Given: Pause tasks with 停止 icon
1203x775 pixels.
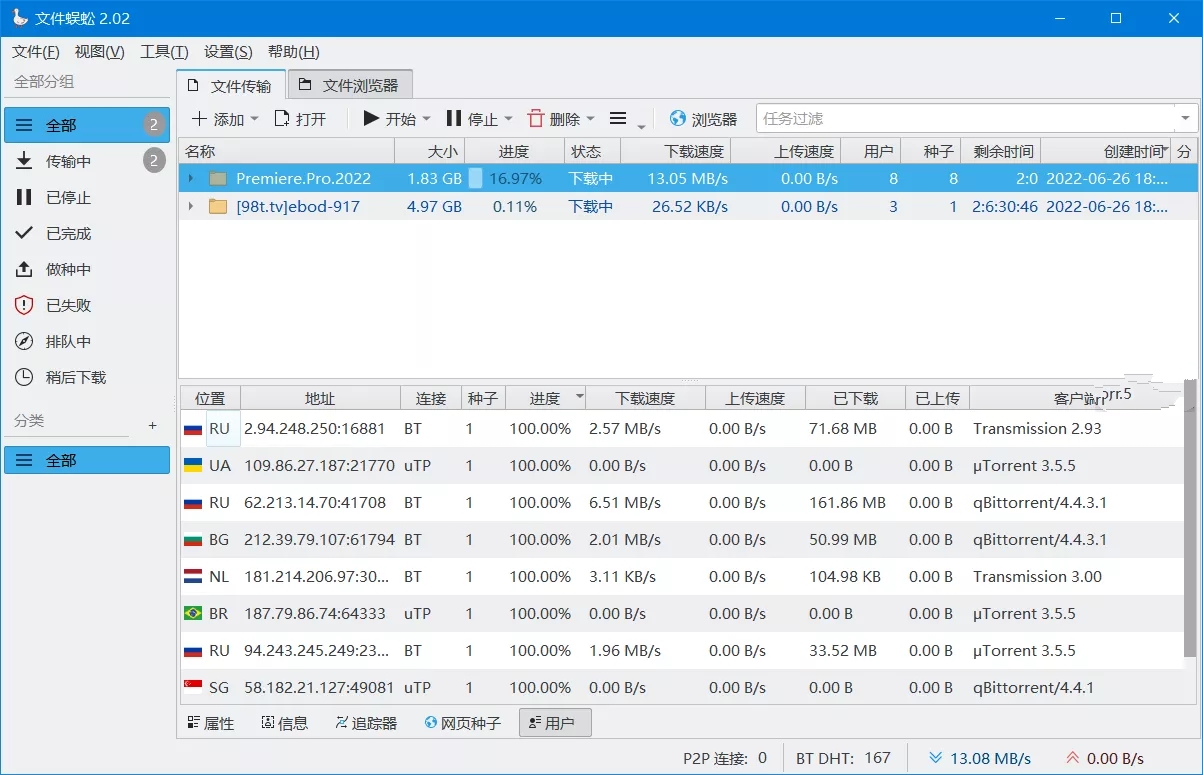Looking at the screenshot, I should (454, 119).
